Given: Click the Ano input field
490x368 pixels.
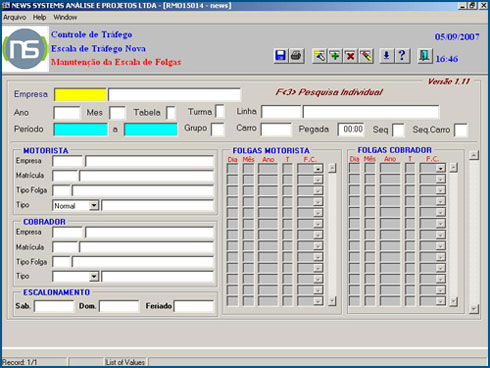Looking at the screenshot, I should point(67,113).
